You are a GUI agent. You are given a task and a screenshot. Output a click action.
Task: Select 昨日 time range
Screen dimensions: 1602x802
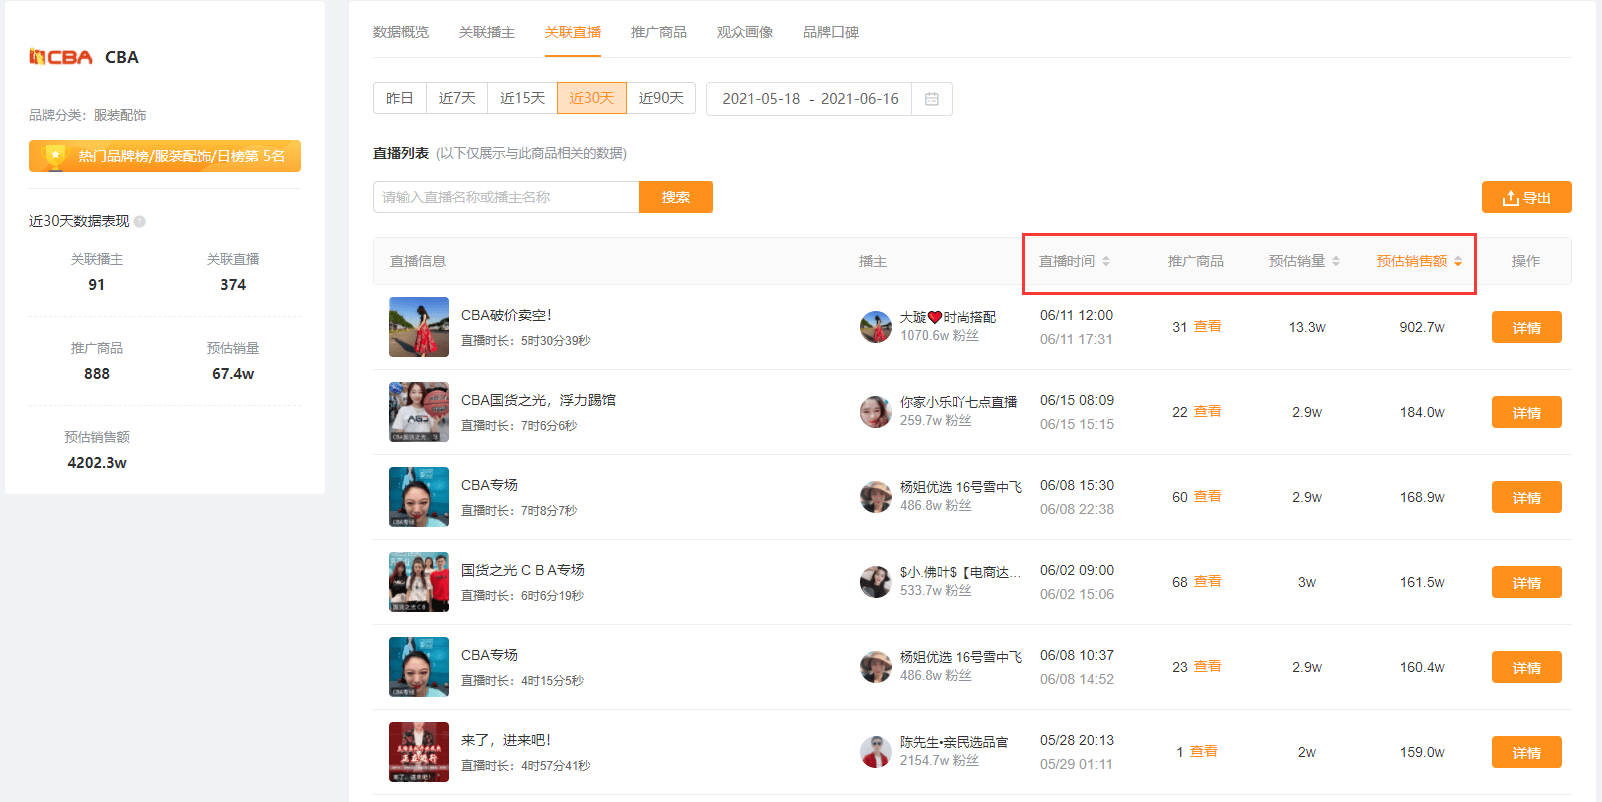coord(400,98)
